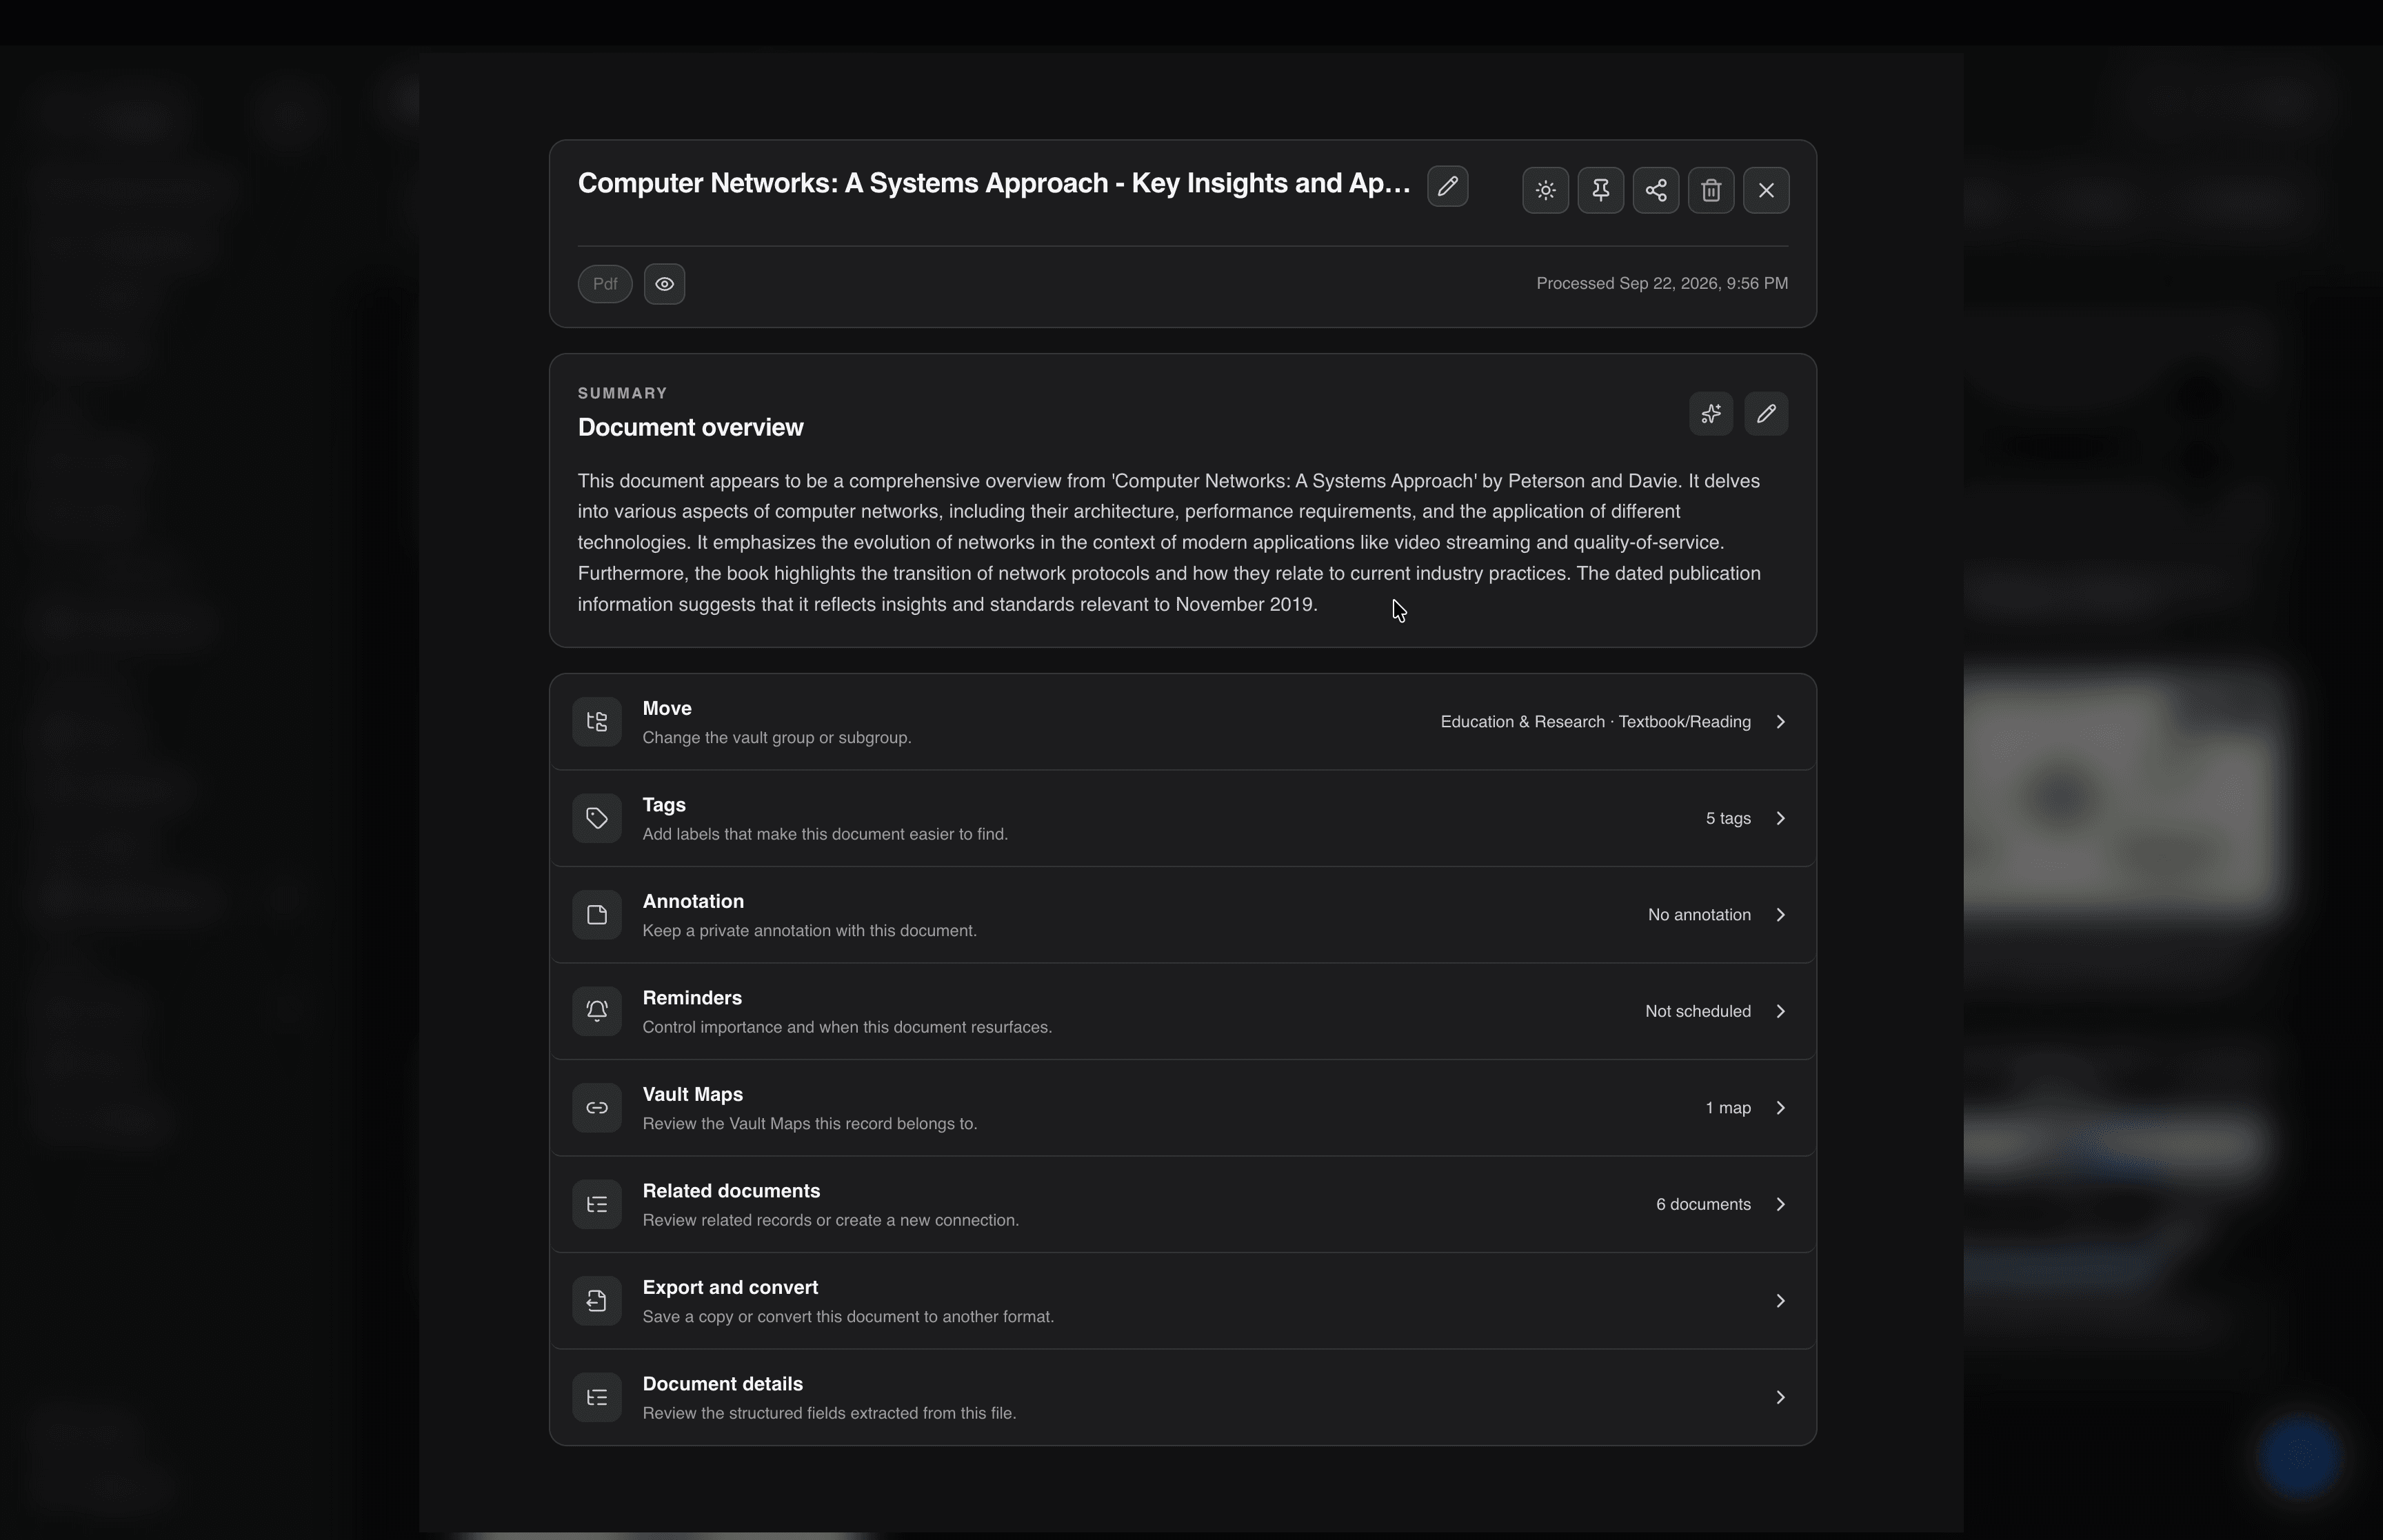The height and width of the screenshot is (1540, 2383).
Task: Expand the Related documents row chevron
Action: point(1780,1204)
